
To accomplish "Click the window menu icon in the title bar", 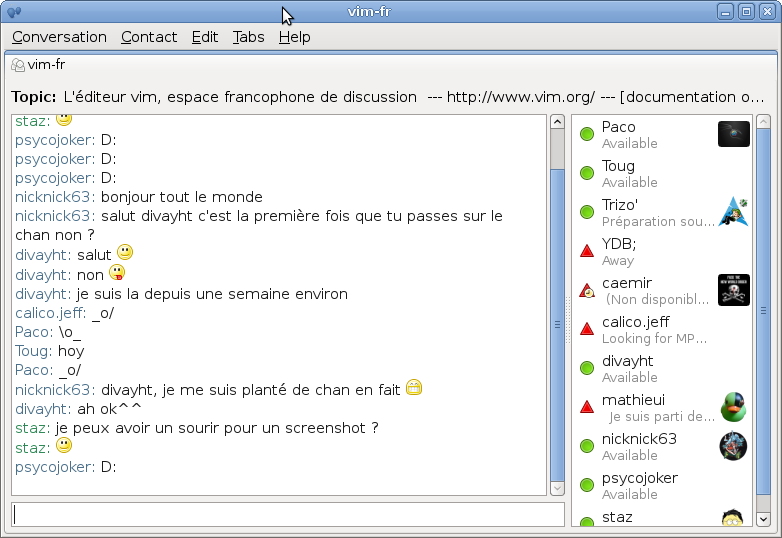I will click(x=13, y=11).
